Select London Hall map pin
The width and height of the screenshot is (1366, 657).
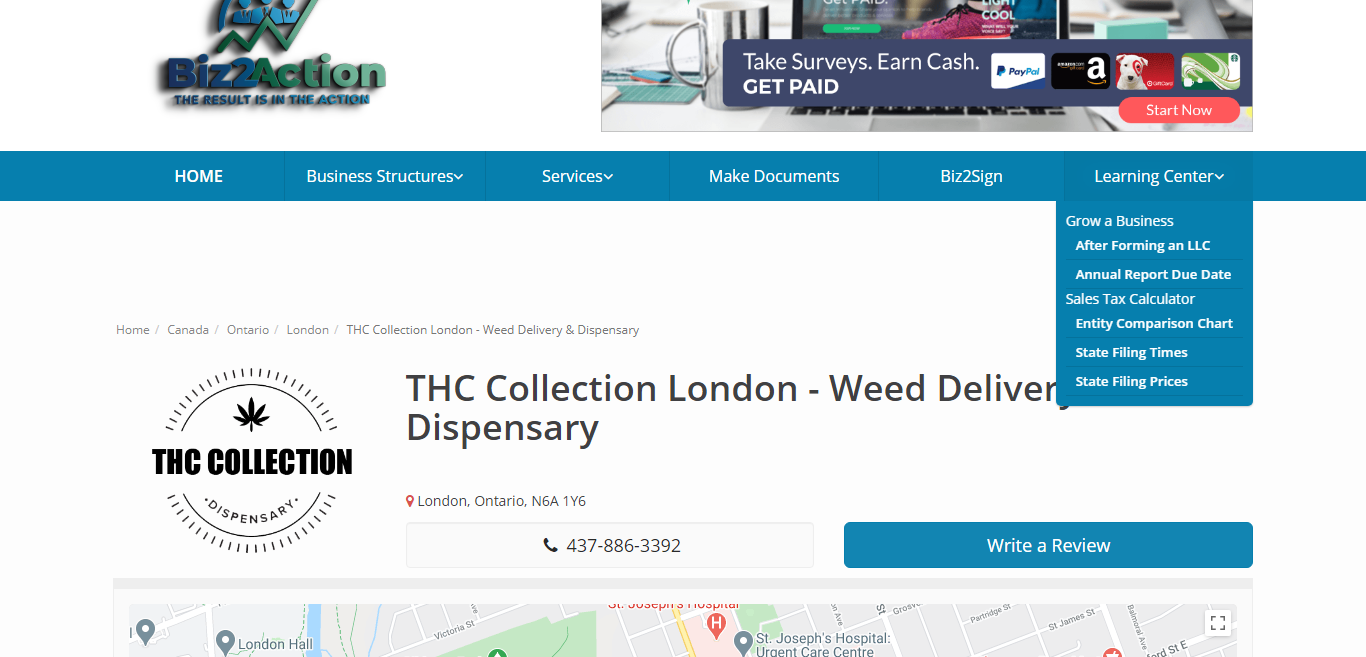(225, 641)
